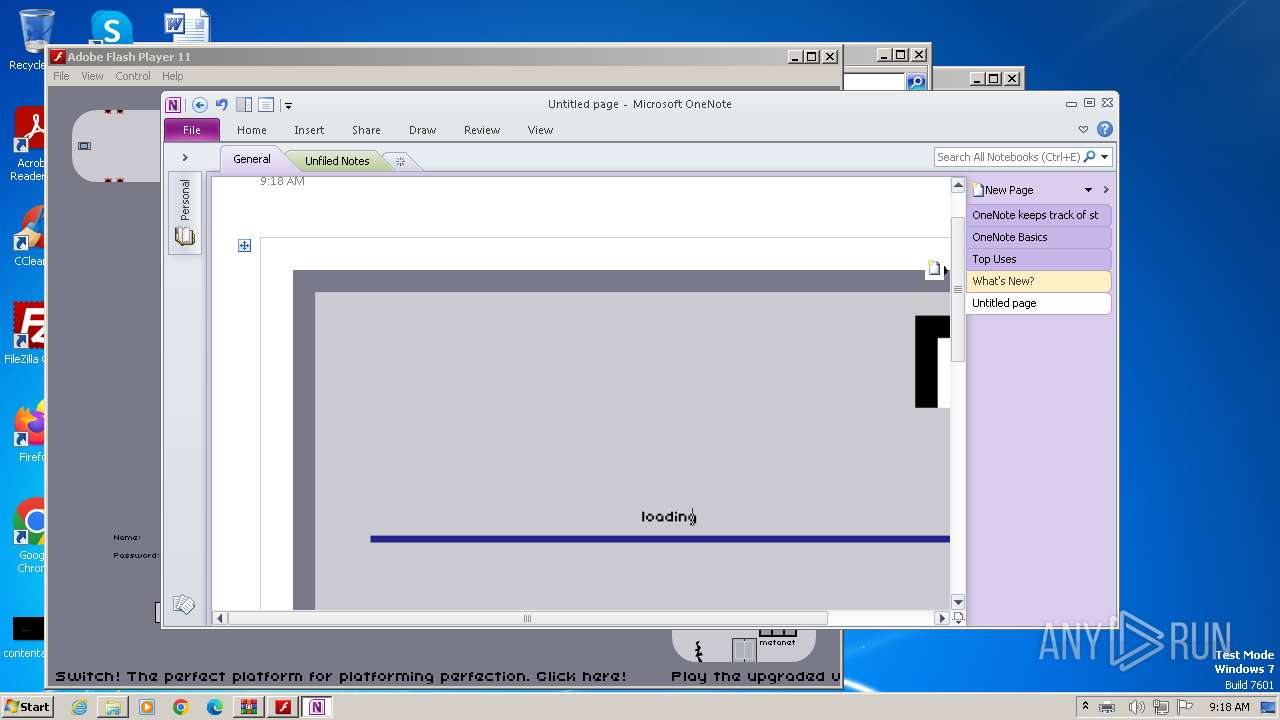Open the search scope dropdown arrow
1280x720 pixels.
click(x=1104, y=157)
